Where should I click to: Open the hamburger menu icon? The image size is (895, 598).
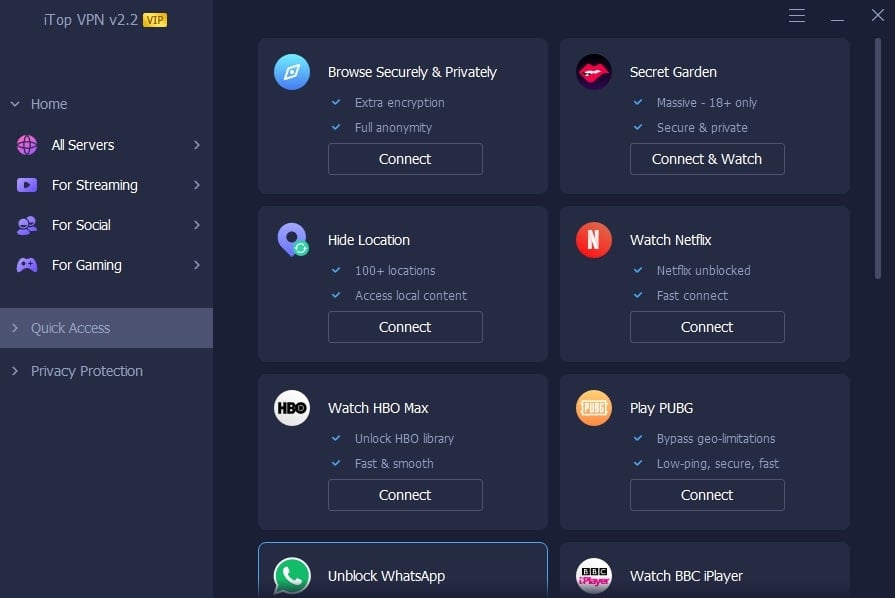click(797, 15)
